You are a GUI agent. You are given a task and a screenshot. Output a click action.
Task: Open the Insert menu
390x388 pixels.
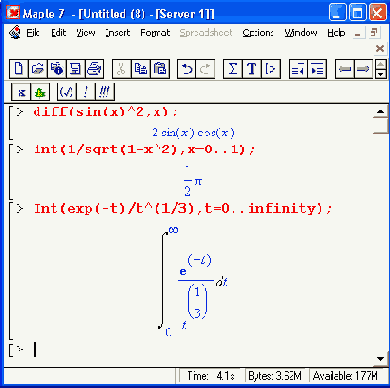[x=118, y=33]
